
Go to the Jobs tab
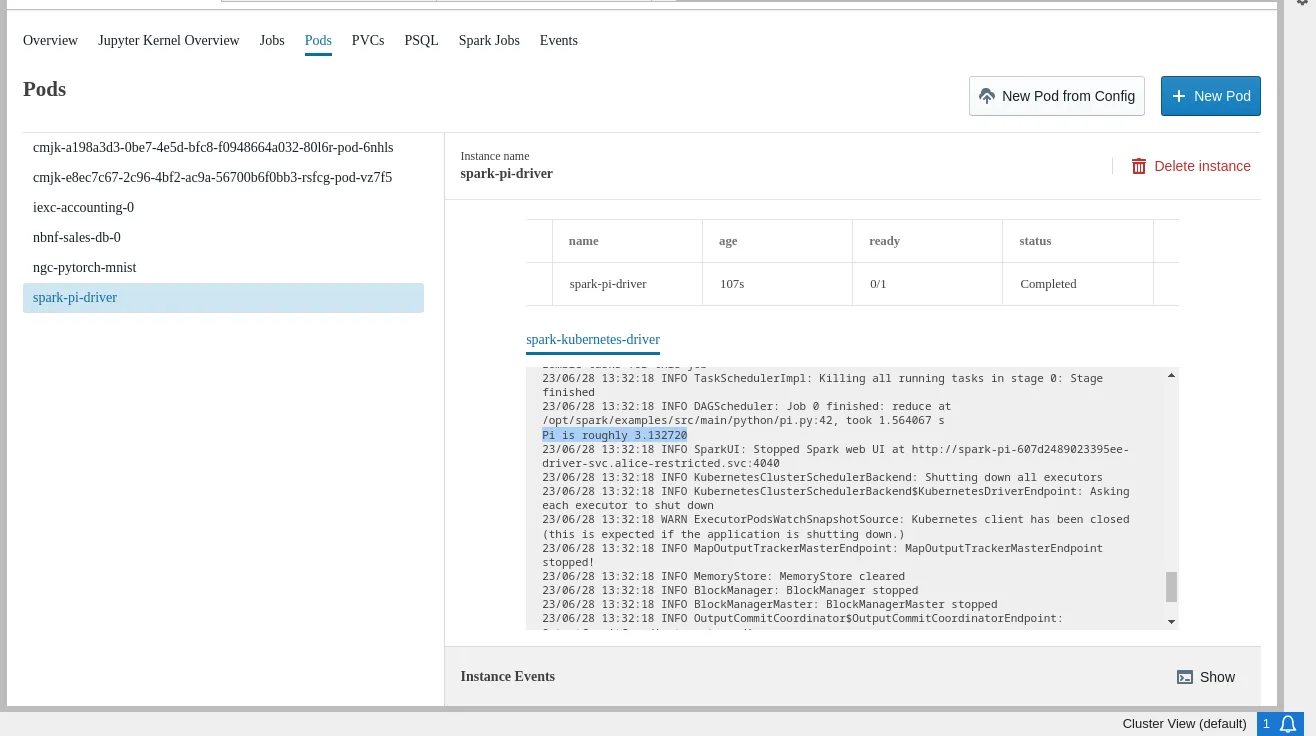272,41
